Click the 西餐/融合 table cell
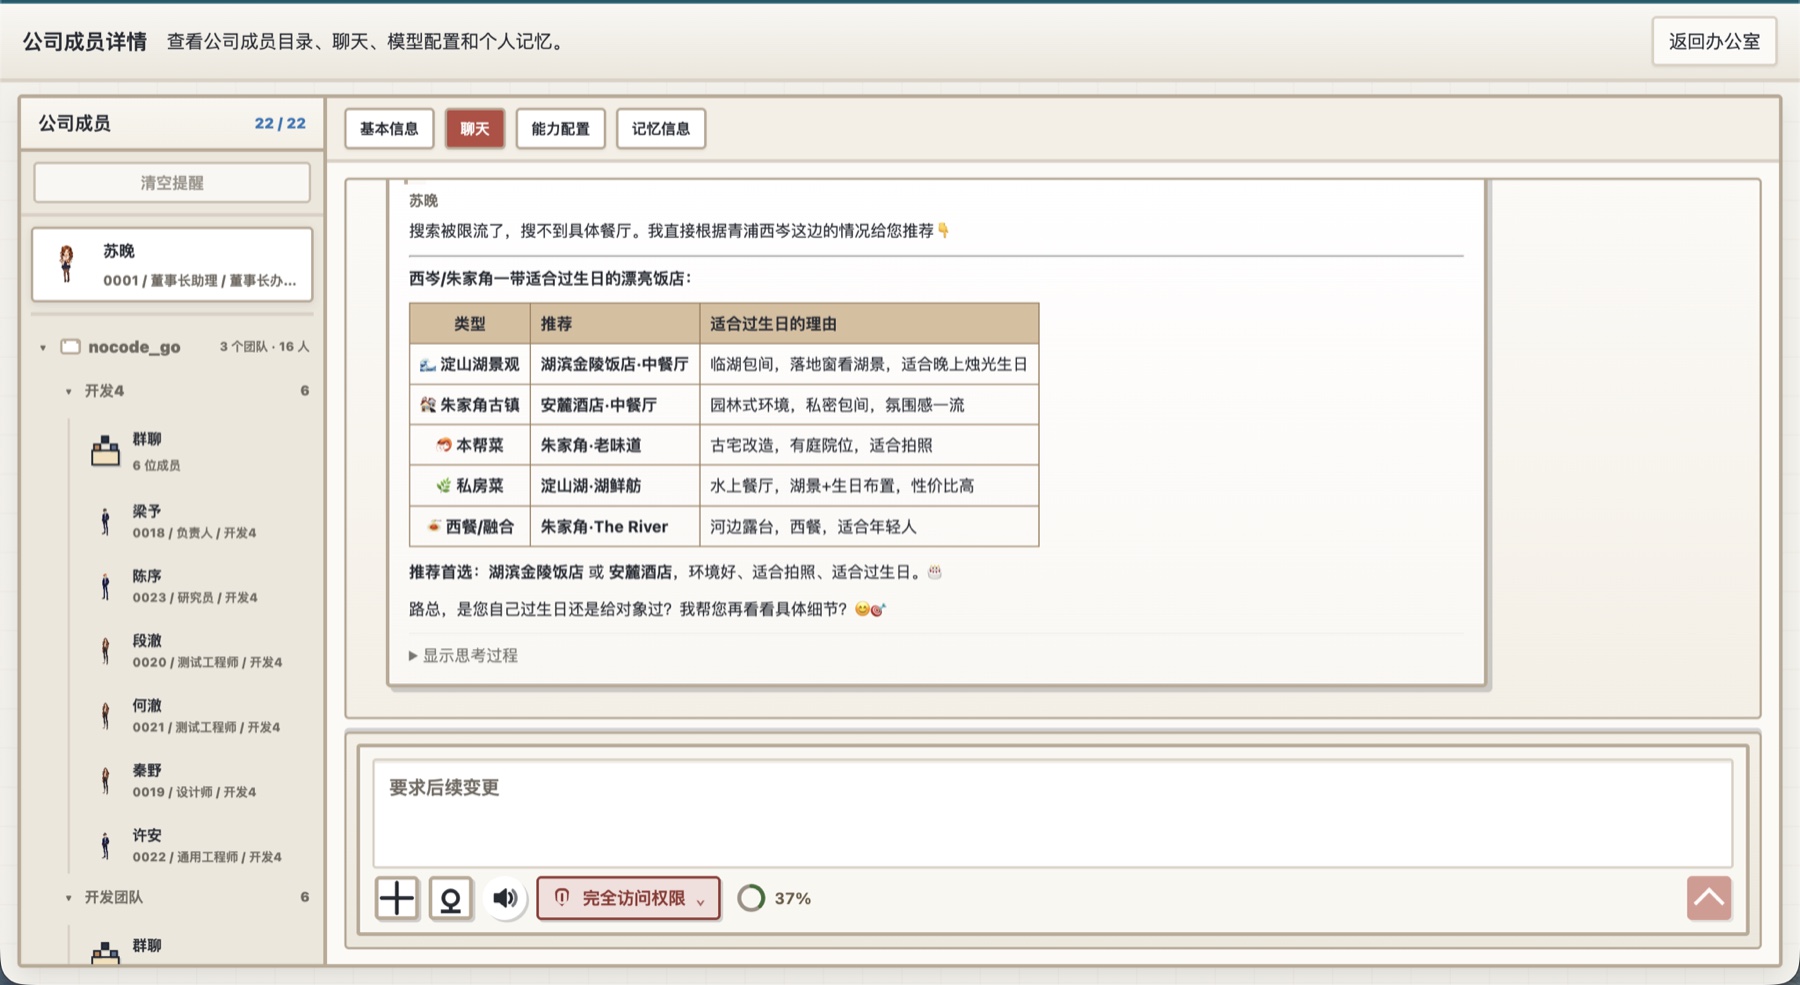The height and width of the screenshot is (985, 1800). tap(469, 527)
